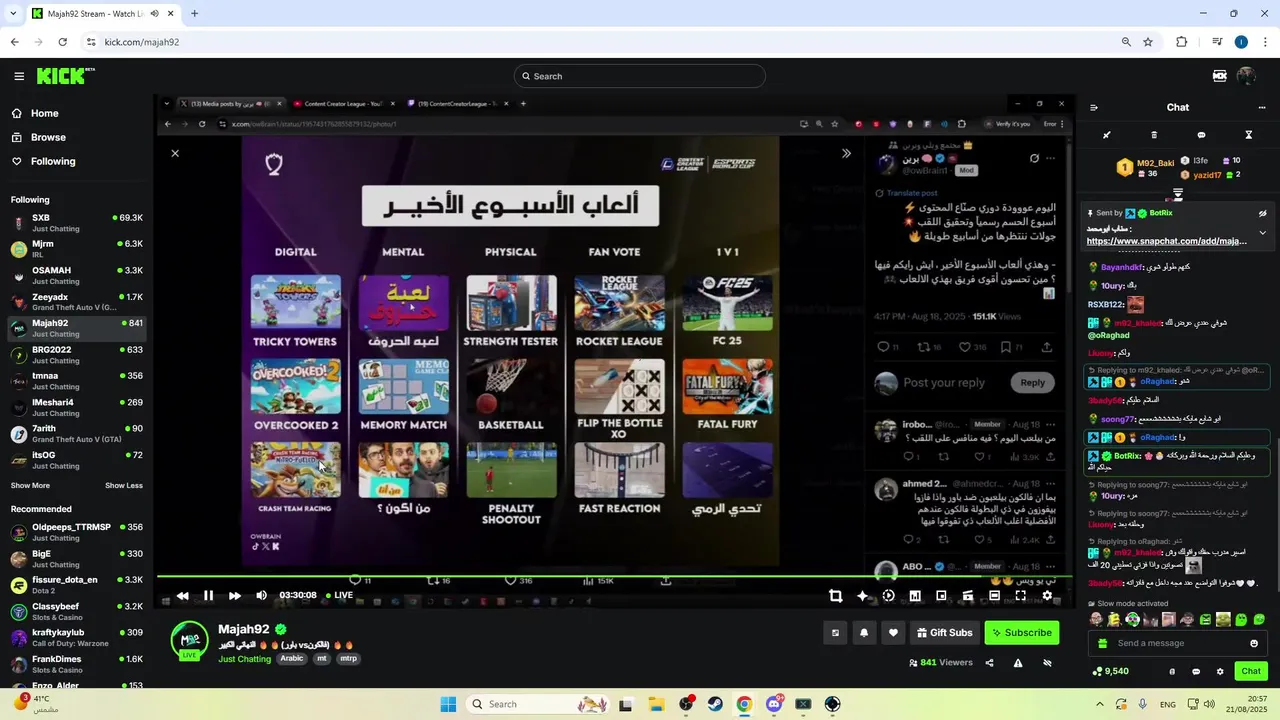Image resolution: width=1280 pixels, height=720 pixels.
Task: Click the share stream icon
Action: pyautogui.click(x=989, y=662)
